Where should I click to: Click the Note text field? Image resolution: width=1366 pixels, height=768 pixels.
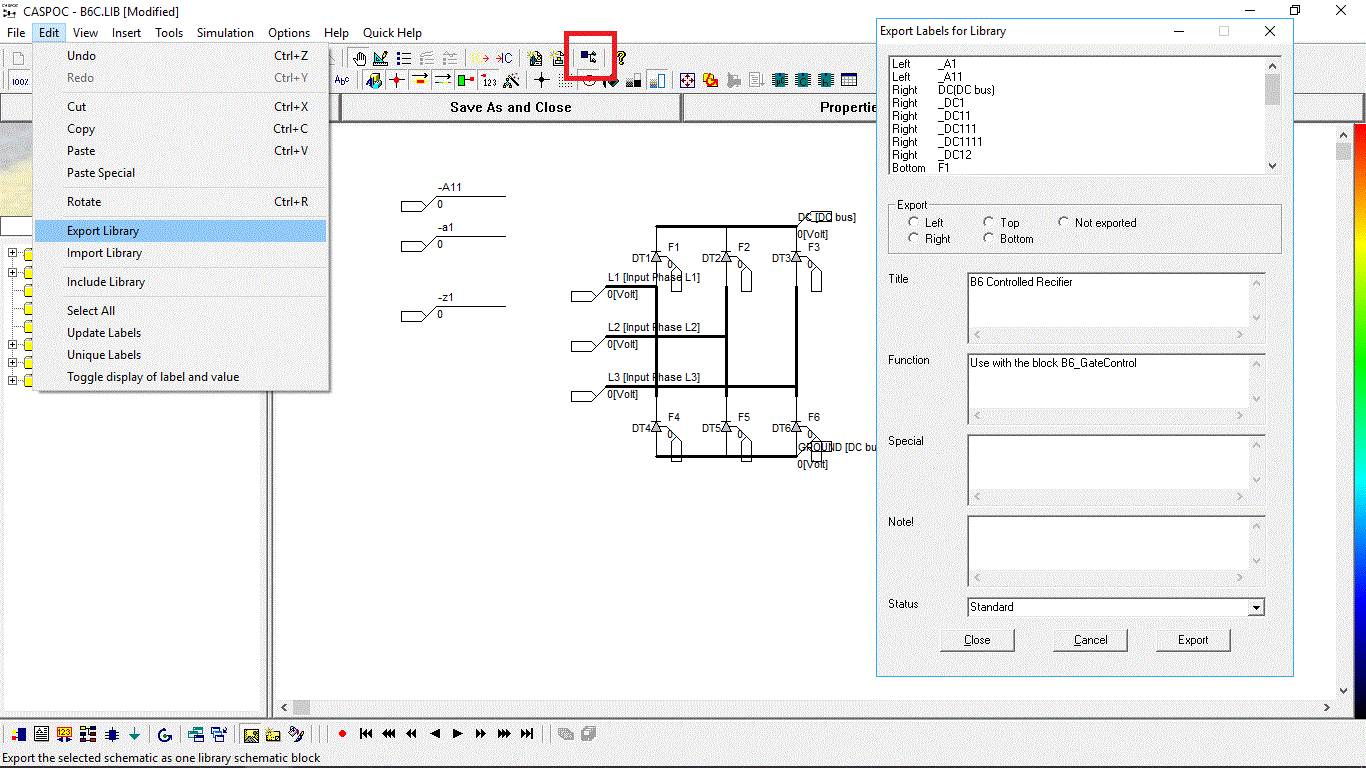(x=1108, y=543)
